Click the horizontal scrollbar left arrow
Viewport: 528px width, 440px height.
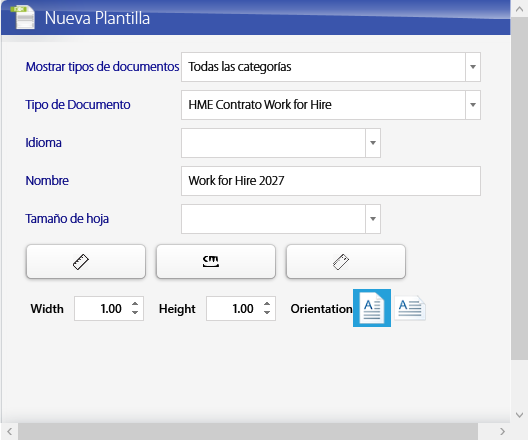click(x=9, y=431)
